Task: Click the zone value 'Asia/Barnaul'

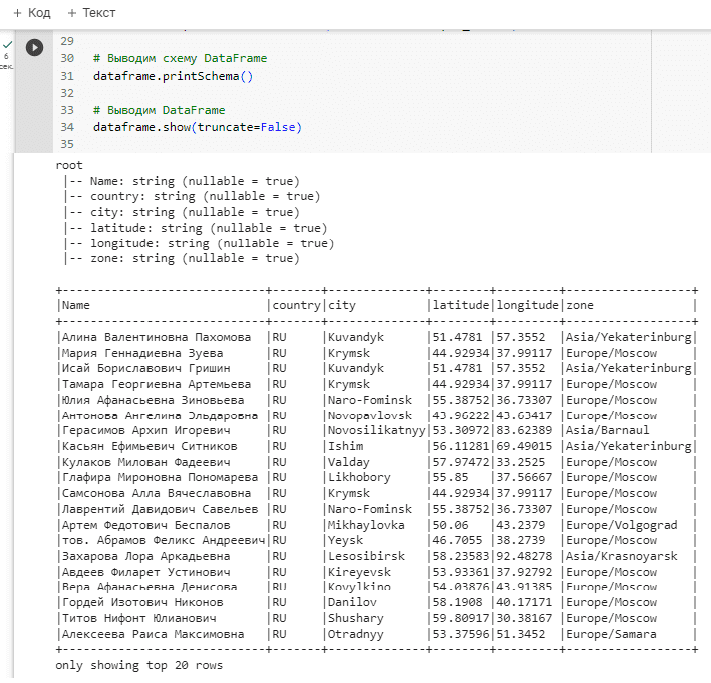Action: tap(608, 430)
